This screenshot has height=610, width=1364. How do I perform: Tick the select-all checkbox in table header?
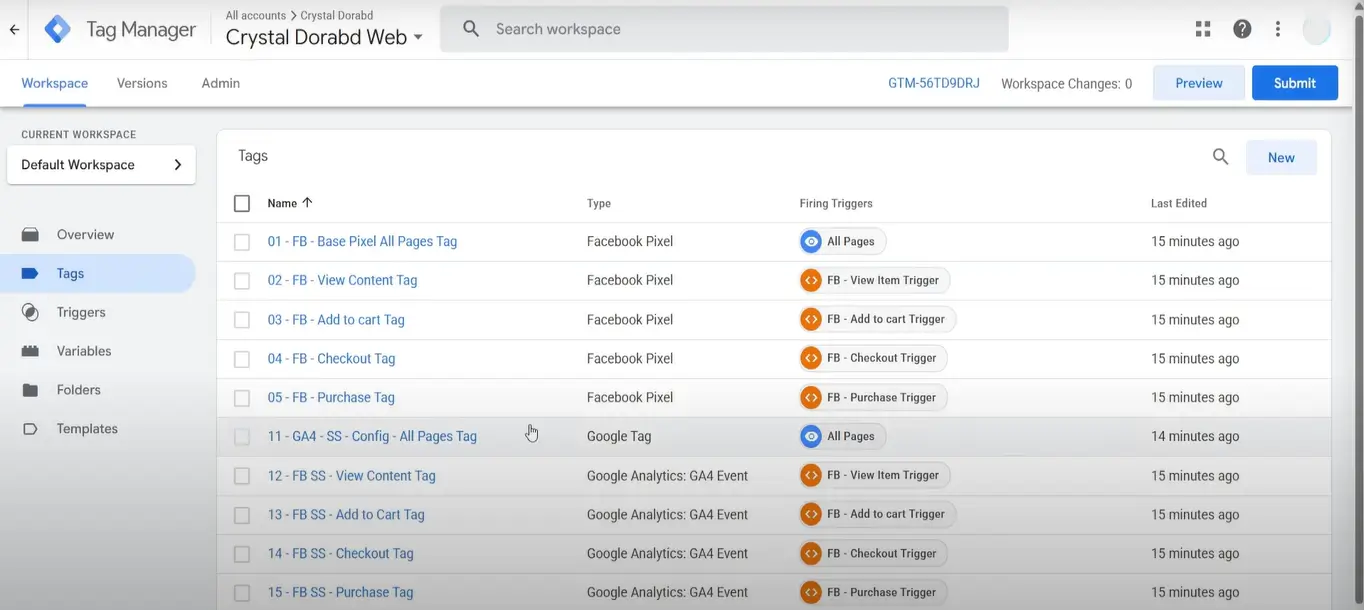coord(242,204)
